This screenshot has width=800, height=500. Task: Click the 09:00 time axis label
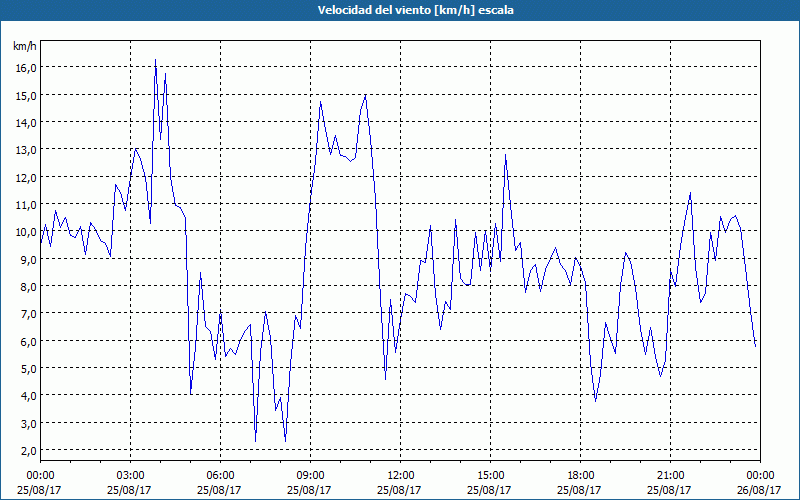310,476
